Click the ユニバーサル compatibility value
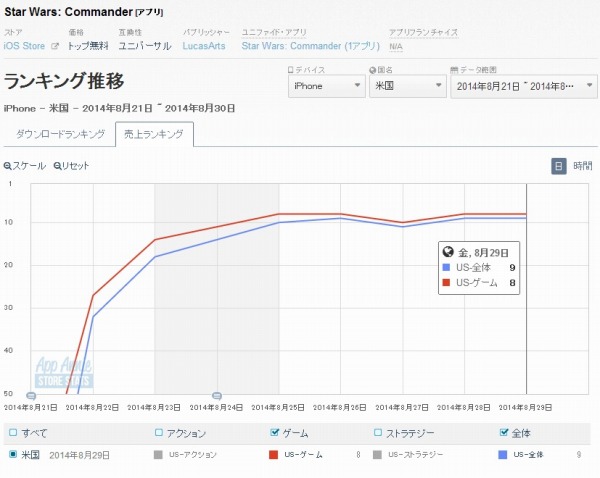The height and width of the screenshot is (478, 600). 145,46
